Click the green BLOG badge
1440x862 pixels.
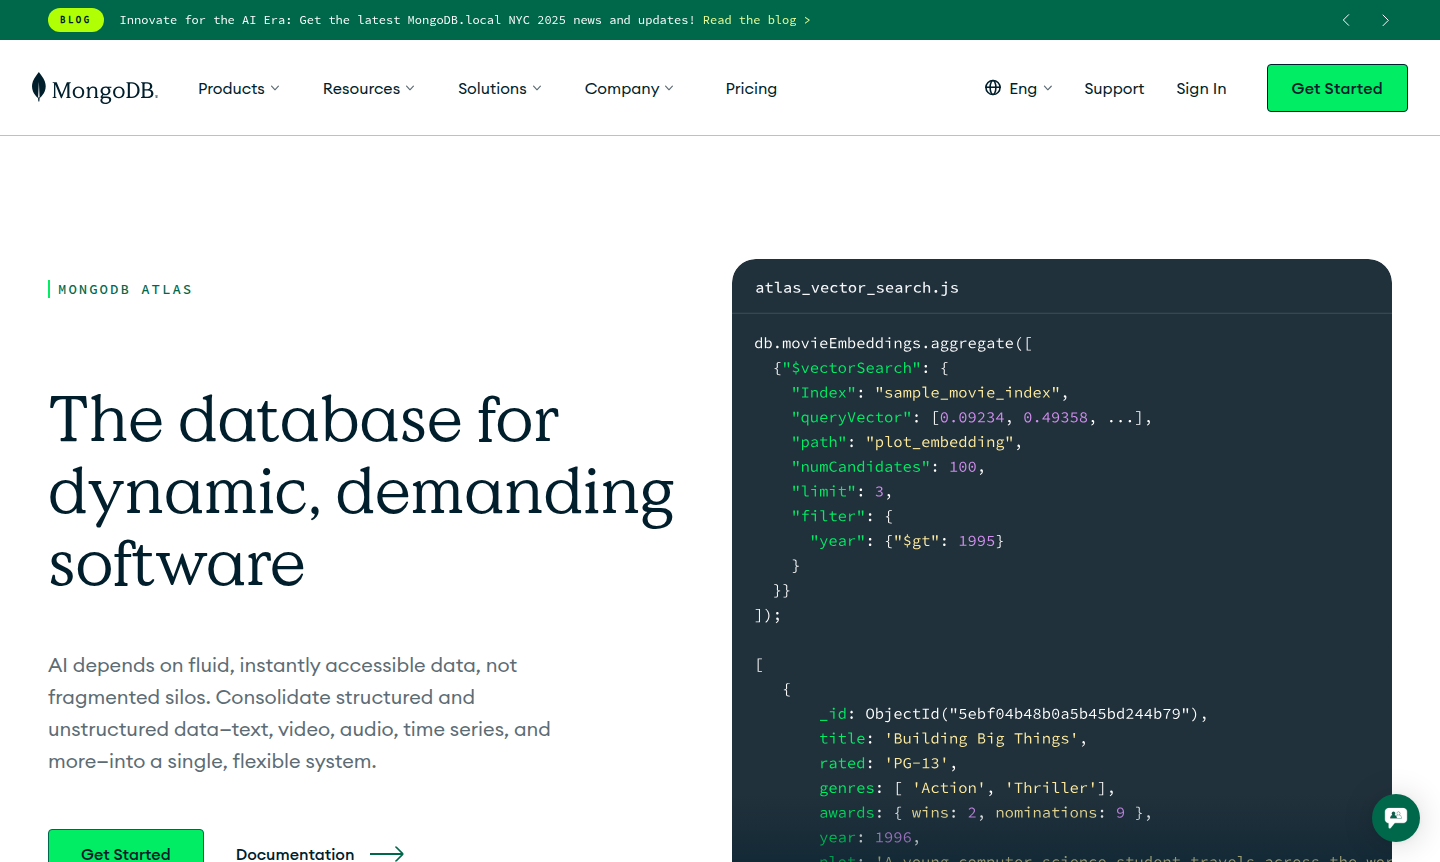[x=76, y=20]
